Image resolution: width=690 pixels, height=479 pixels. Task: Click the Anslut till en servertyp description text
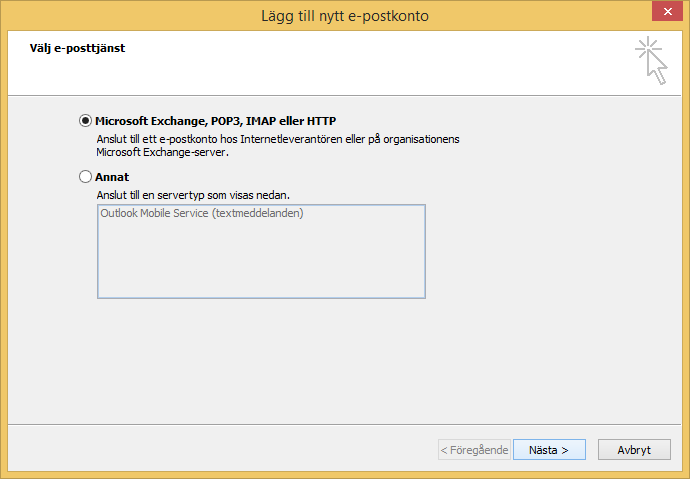click(193, 195)
